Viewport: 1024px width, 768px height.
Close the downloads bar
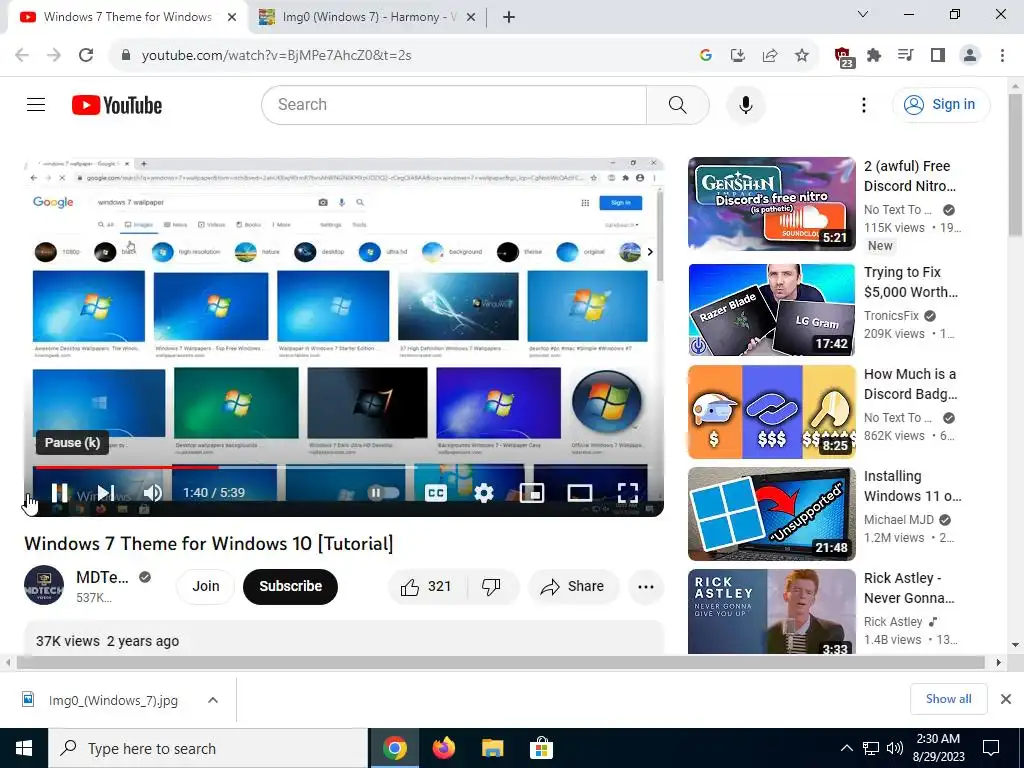1006,699
